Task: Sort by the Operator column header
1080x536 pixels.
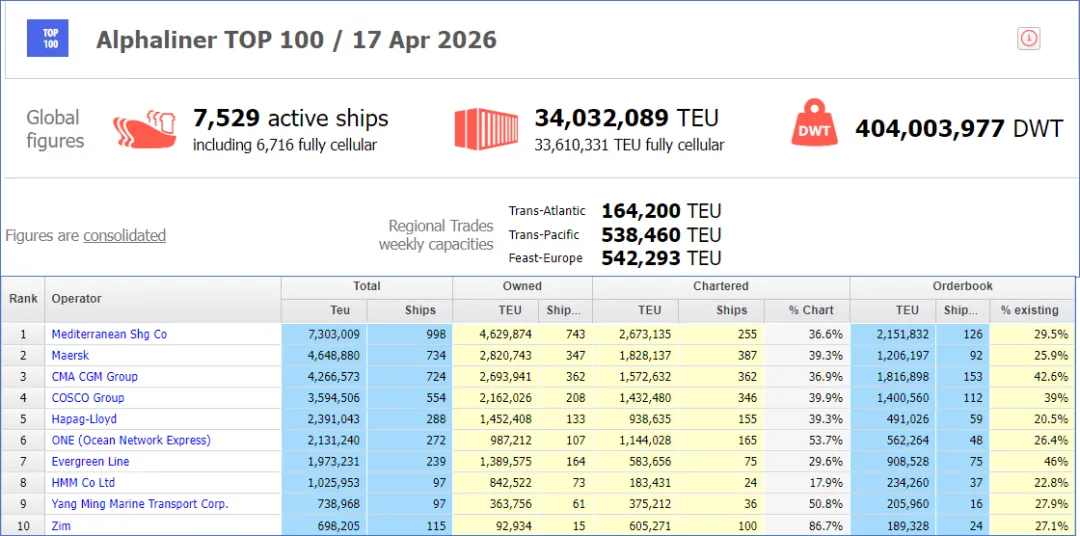Action: (x=76, y=298)
